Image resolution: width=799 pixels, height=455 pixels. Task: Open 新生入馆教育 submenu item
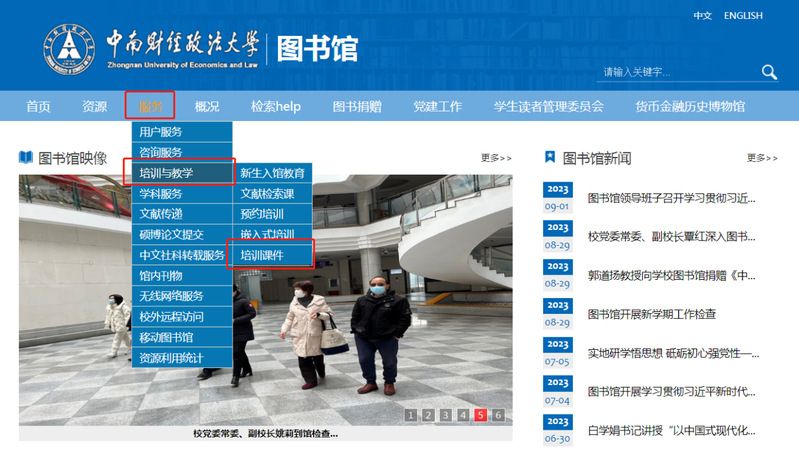[x=272, y=173]
